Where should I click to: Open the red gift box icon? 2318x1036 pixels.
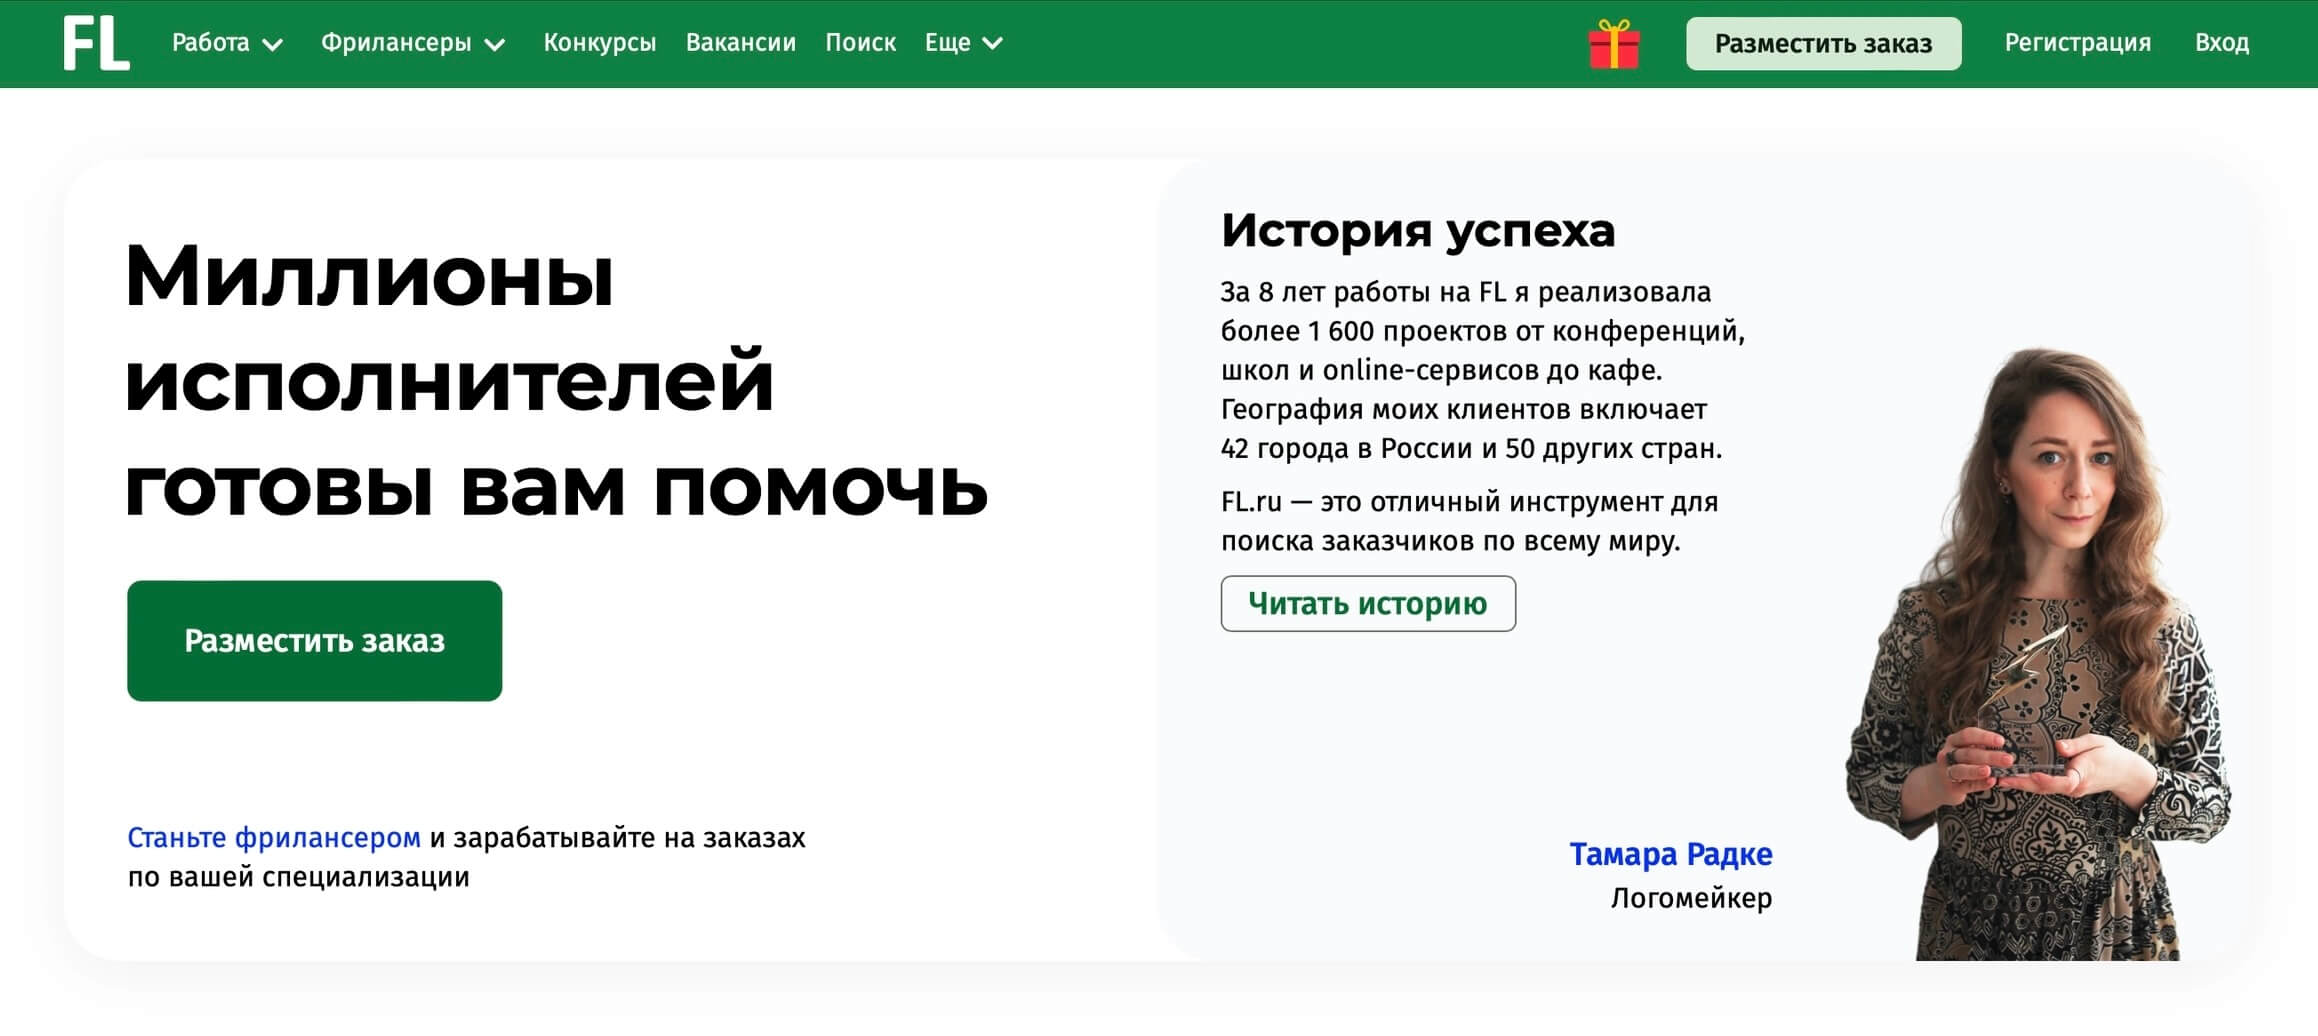[x=1614, y=44]
